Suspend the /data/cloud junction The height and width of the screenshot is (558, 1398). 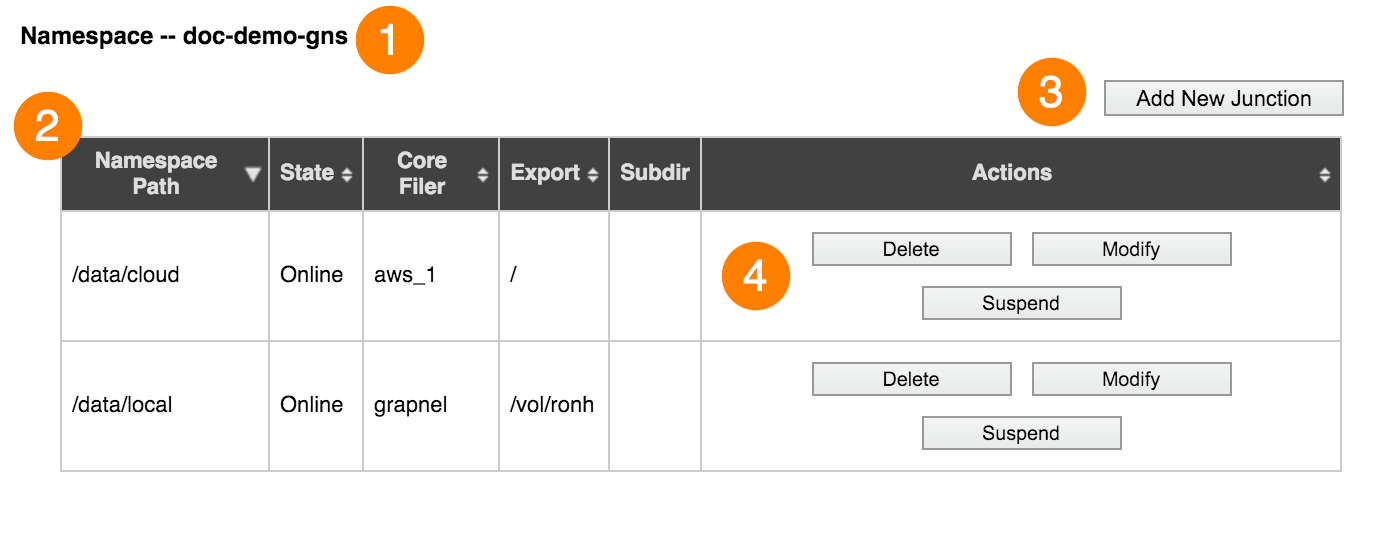1021,303
